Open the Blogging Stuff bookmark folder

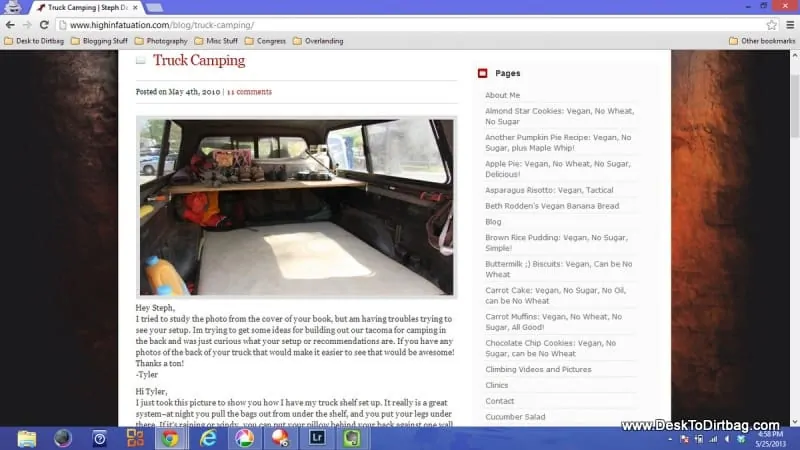99,41
